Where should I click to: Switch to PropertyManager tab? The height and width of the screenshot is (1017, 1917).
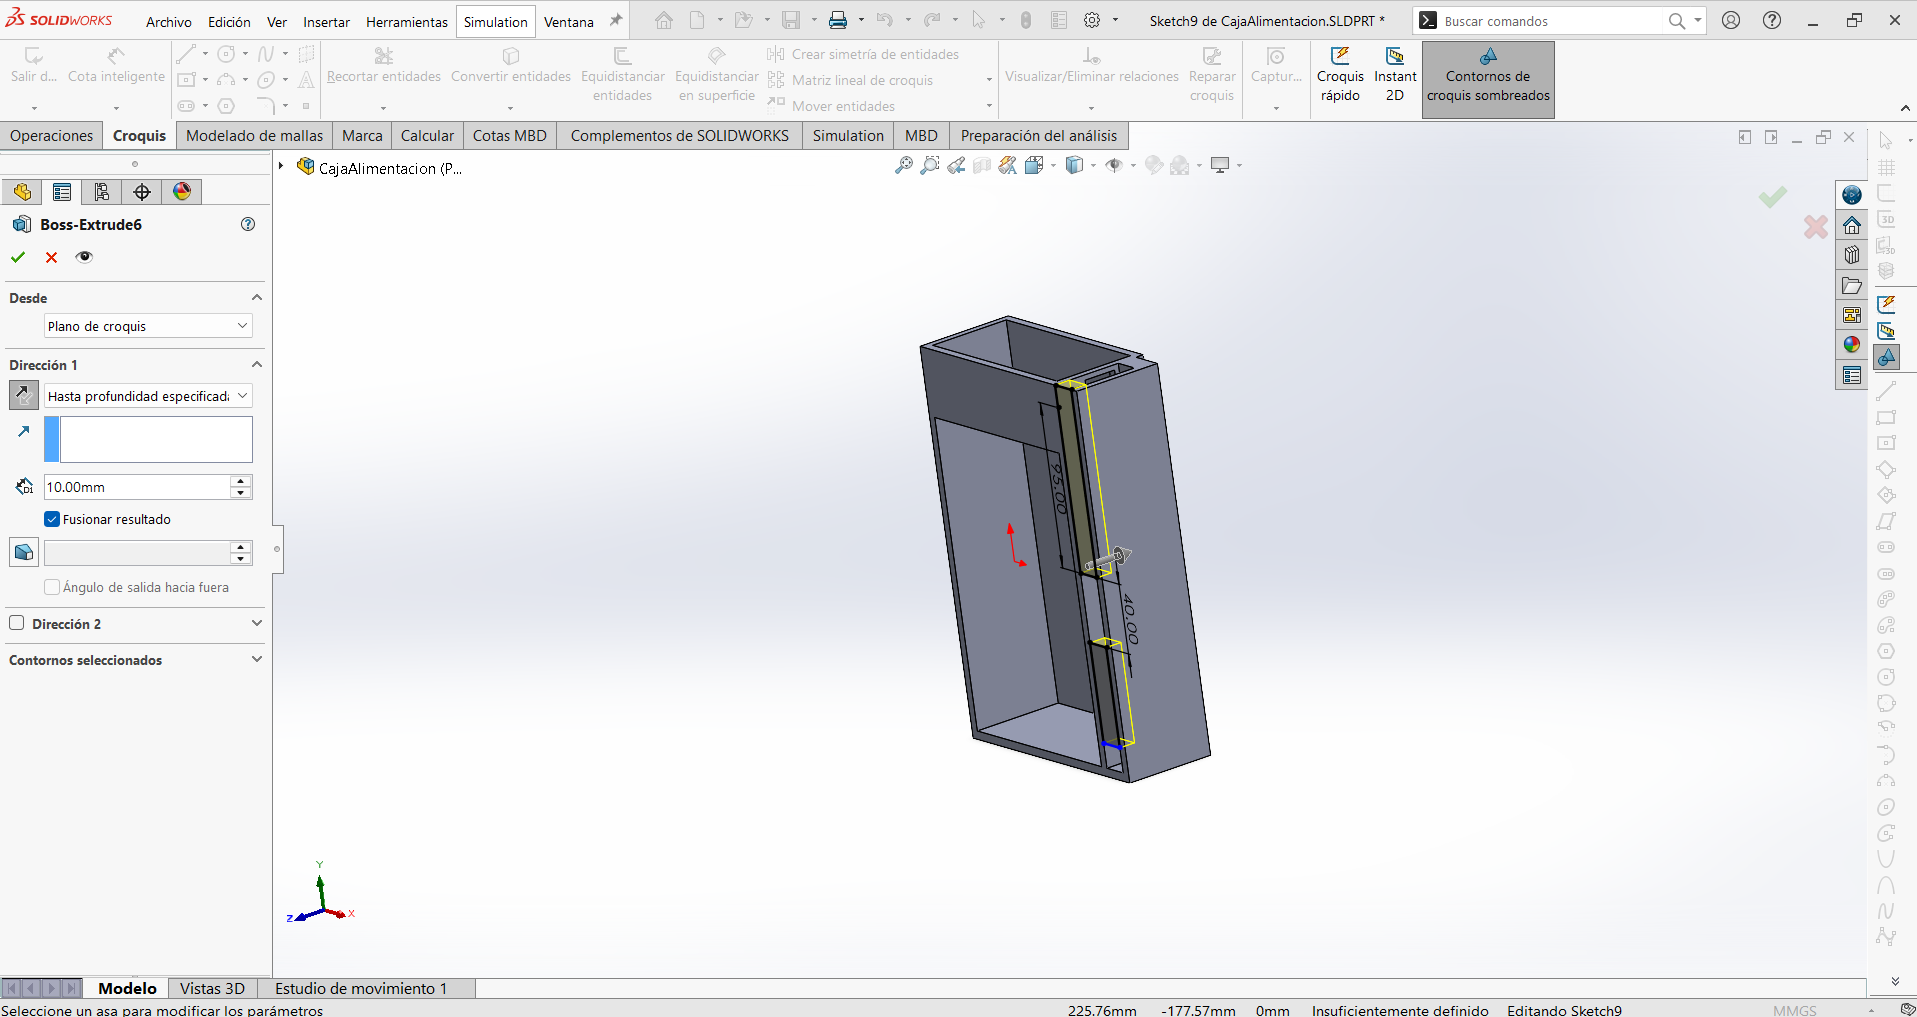62,192
